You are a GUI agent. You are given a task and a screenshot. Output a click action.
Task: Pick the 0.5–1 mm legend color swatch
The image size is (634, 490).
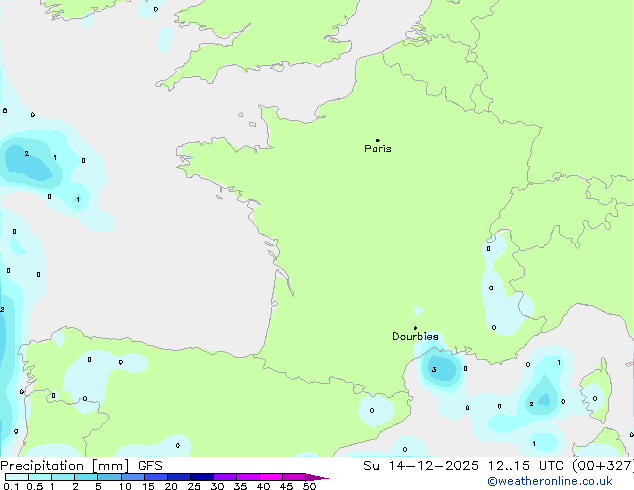pos(40,477)
